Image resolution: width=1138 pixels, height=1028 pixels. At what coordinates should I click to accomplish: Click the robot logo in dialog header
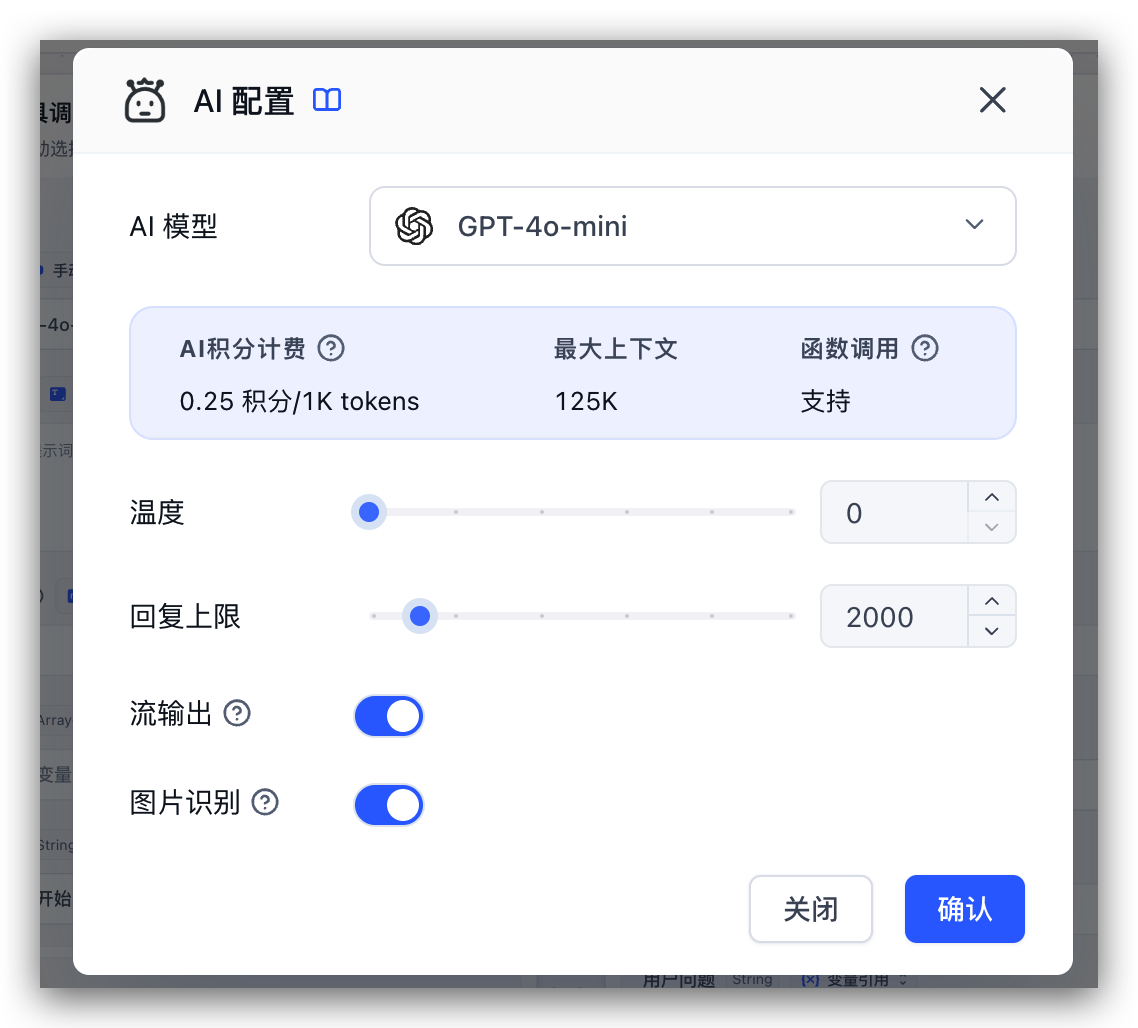coord(145,100)
